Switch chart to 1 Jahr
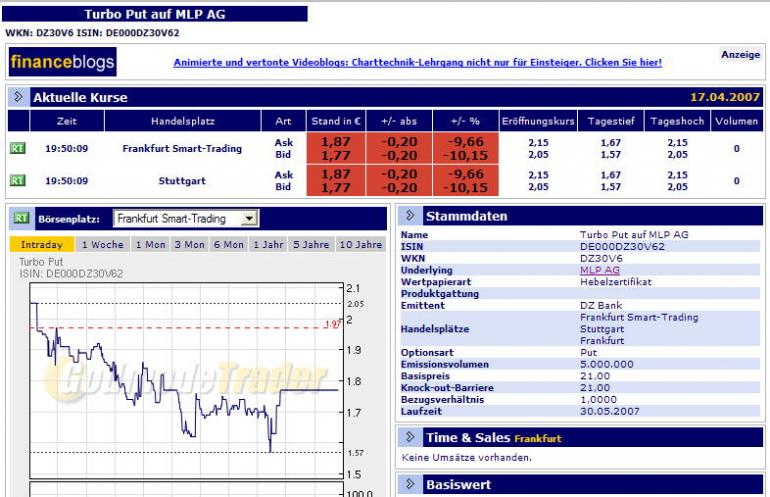Screen dimensions: 770x497 click(268, 245)
